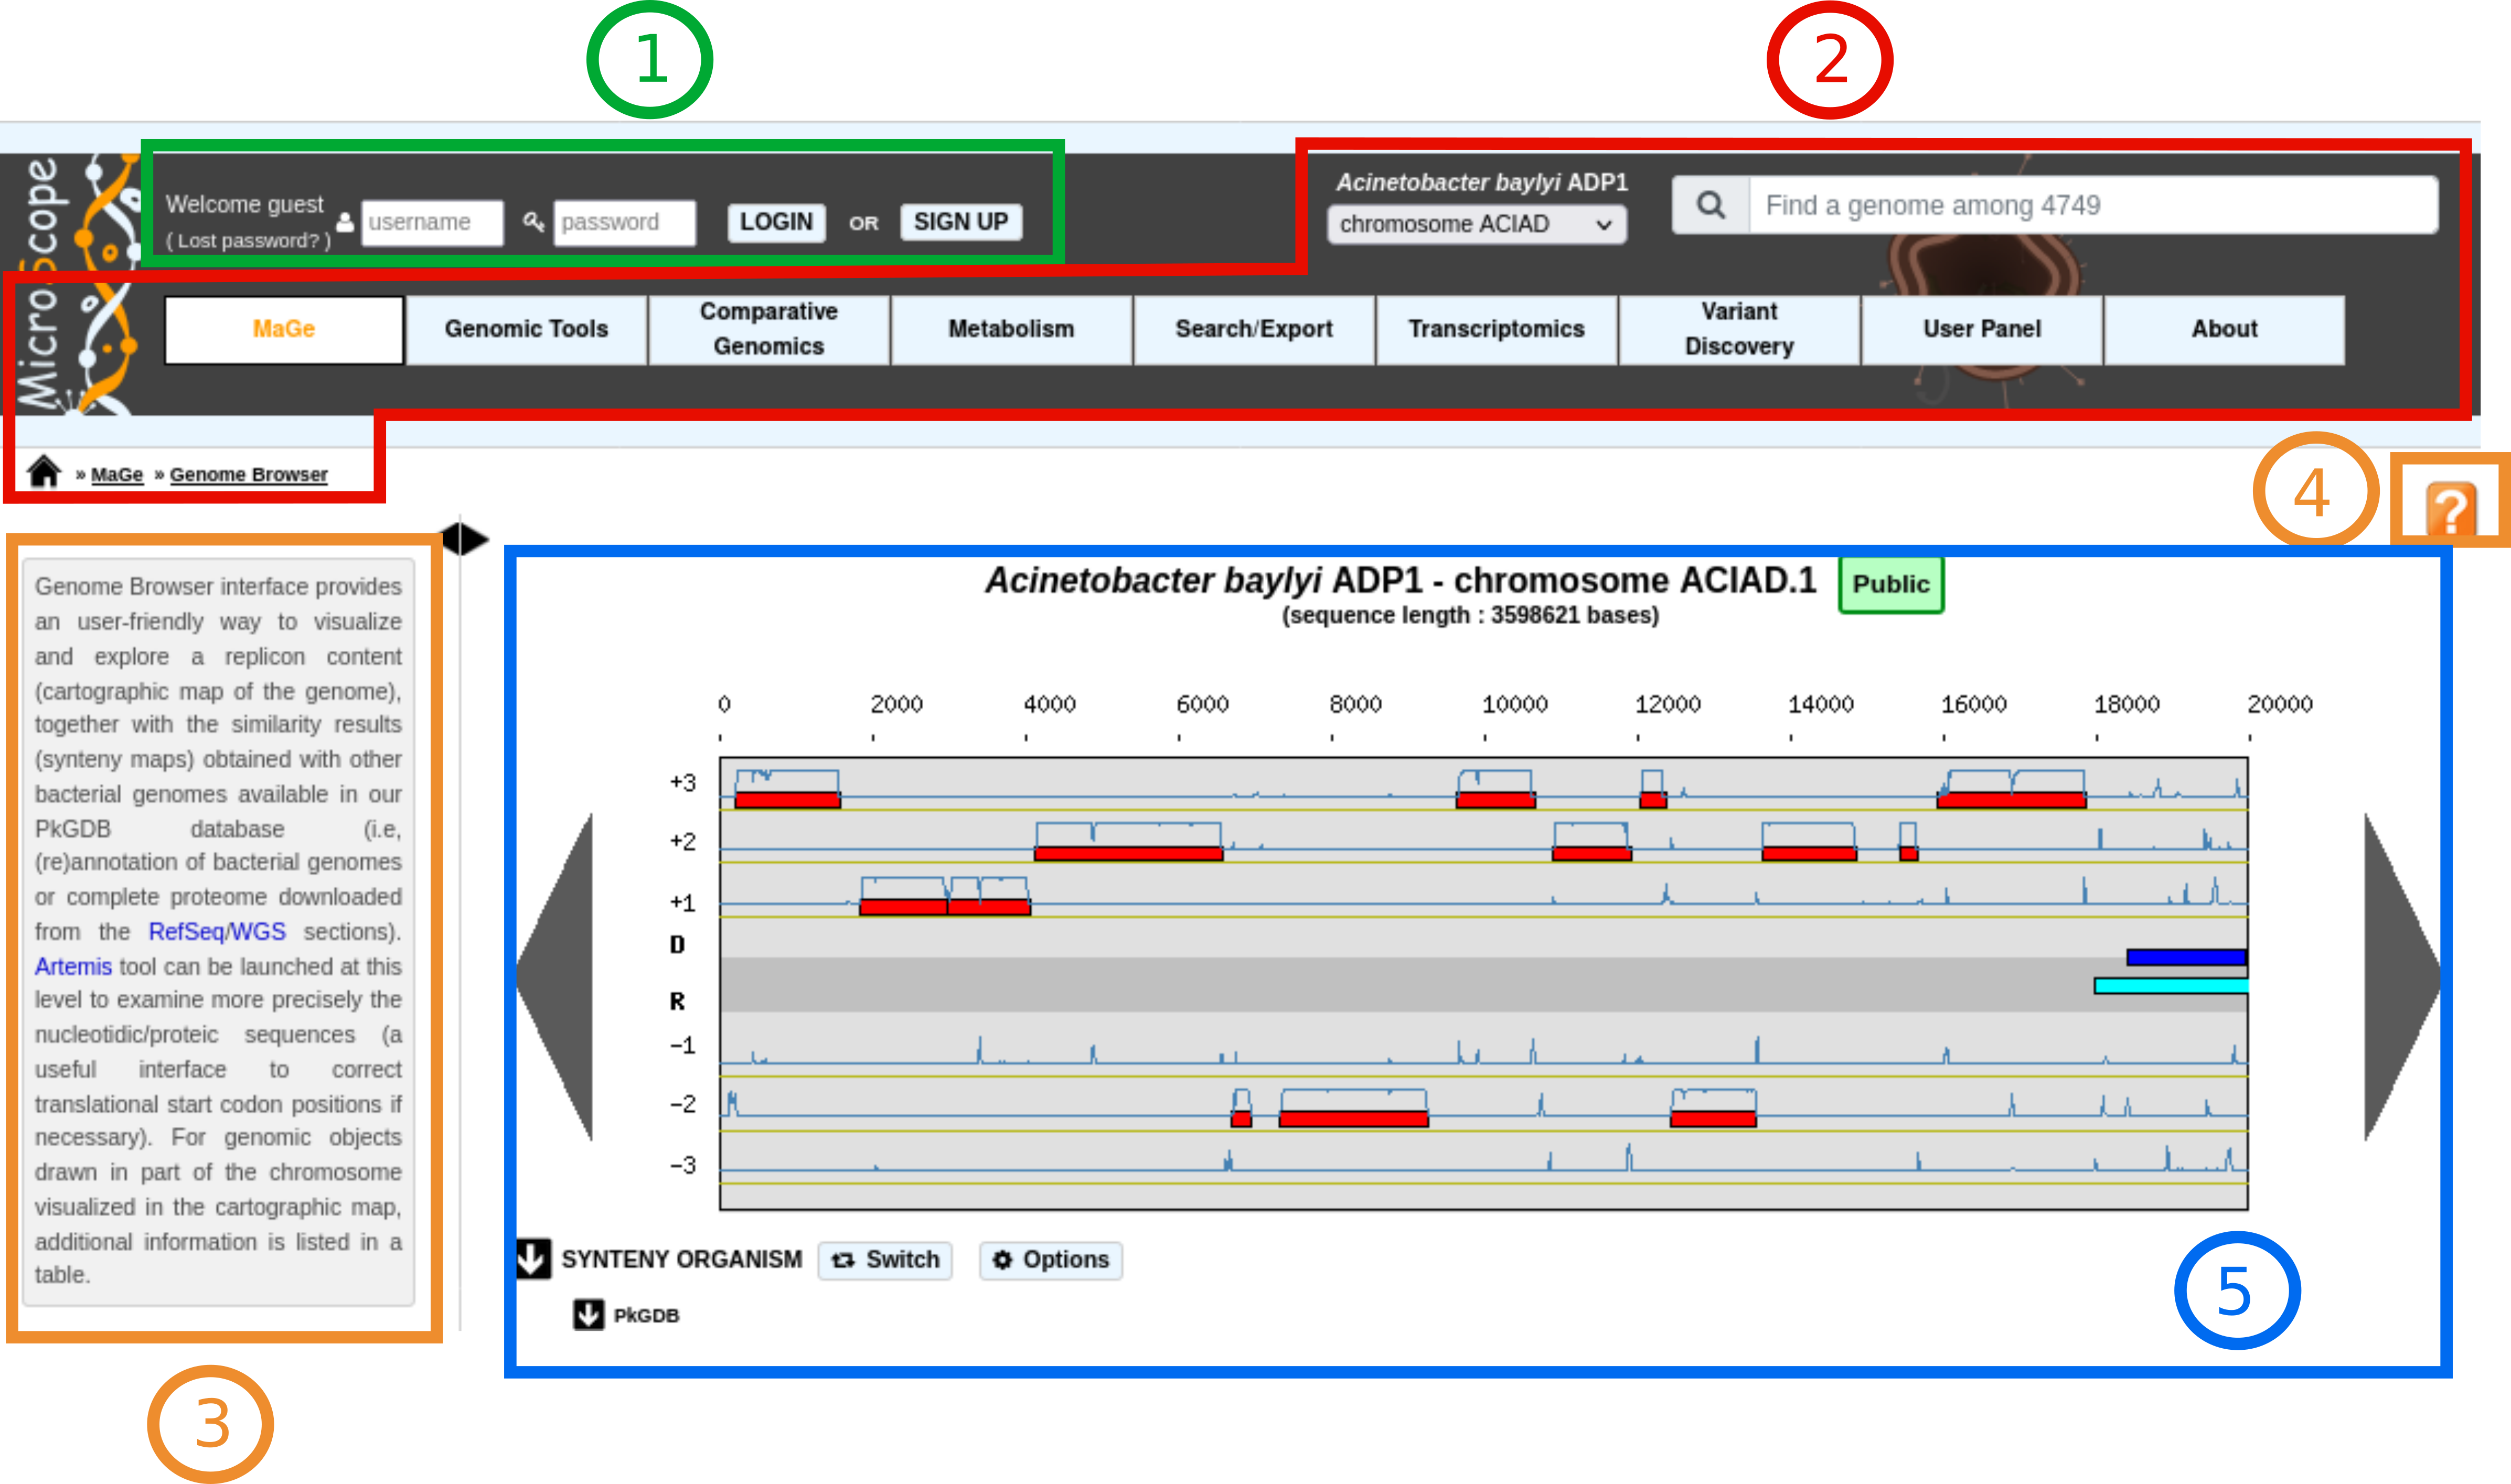The height and width of the screenshot is (1484, 2511).
Task: Navigate right with the large gray arrow
Action: 2401,977
